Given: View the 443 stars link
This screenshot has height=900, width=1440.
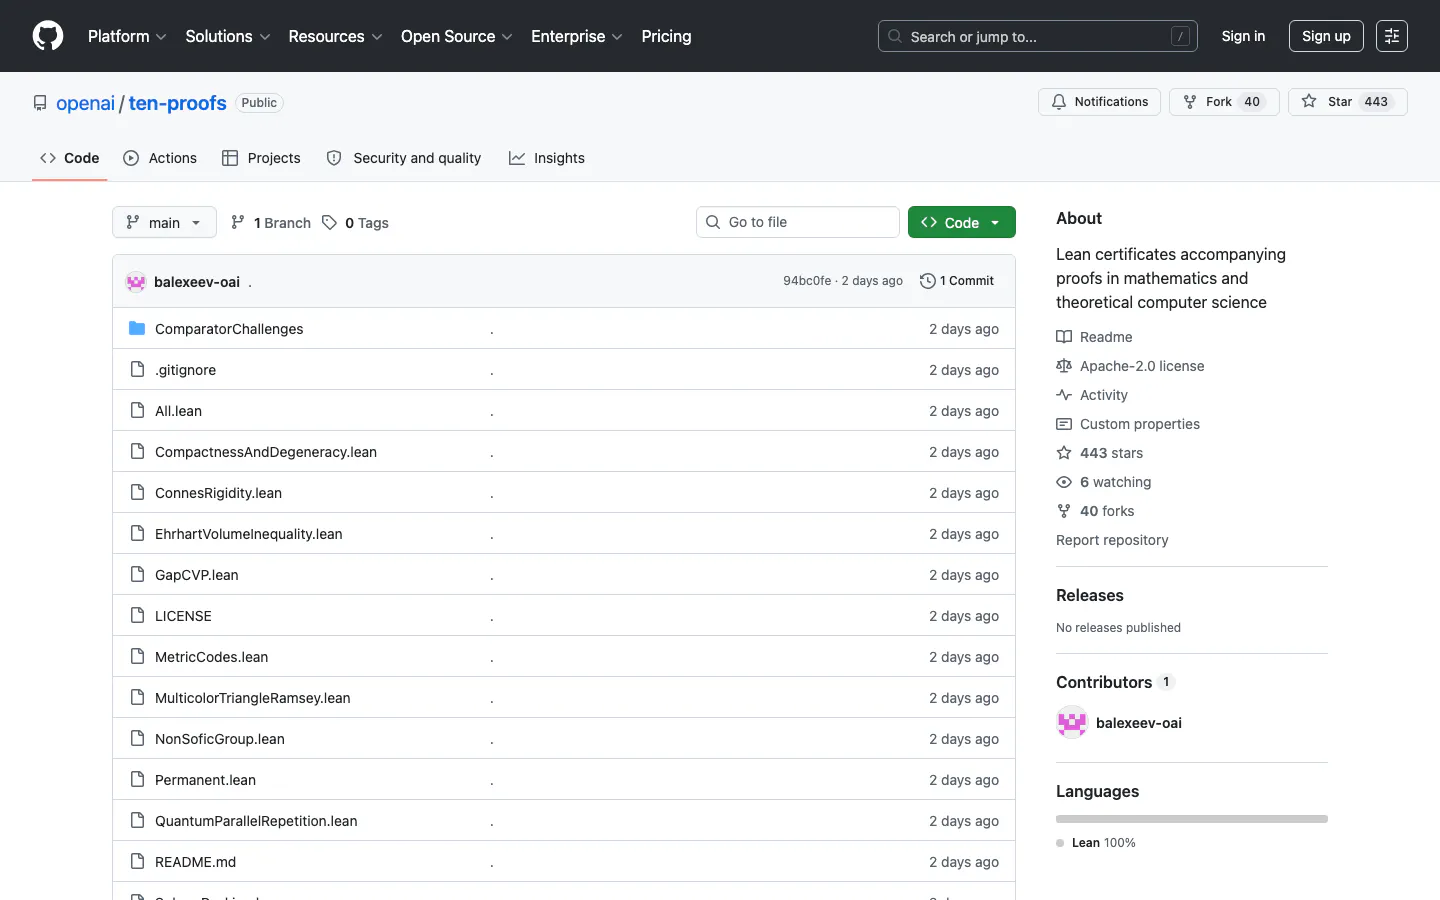Looking at the screenshot, I should 1100,453.
